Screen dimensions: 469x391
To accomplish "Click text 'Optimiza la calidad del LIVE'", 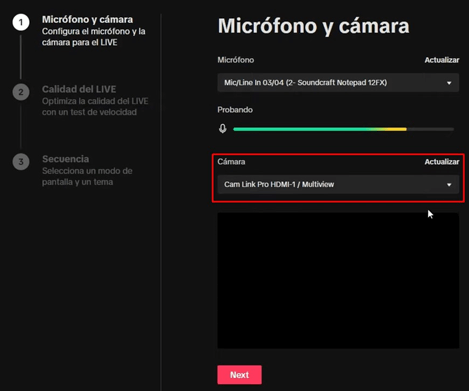I will pos(95,101).
